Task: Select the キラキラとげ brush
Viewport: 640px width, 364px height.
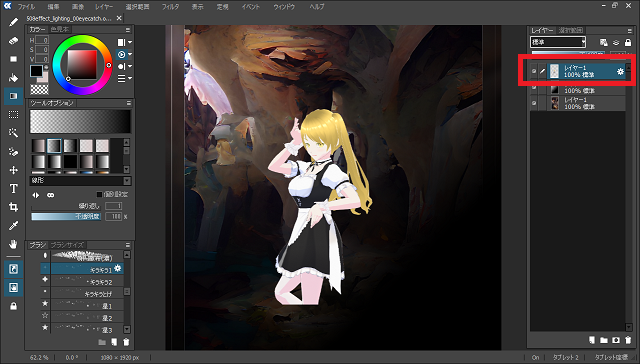Action: click(x=82, y=293)
